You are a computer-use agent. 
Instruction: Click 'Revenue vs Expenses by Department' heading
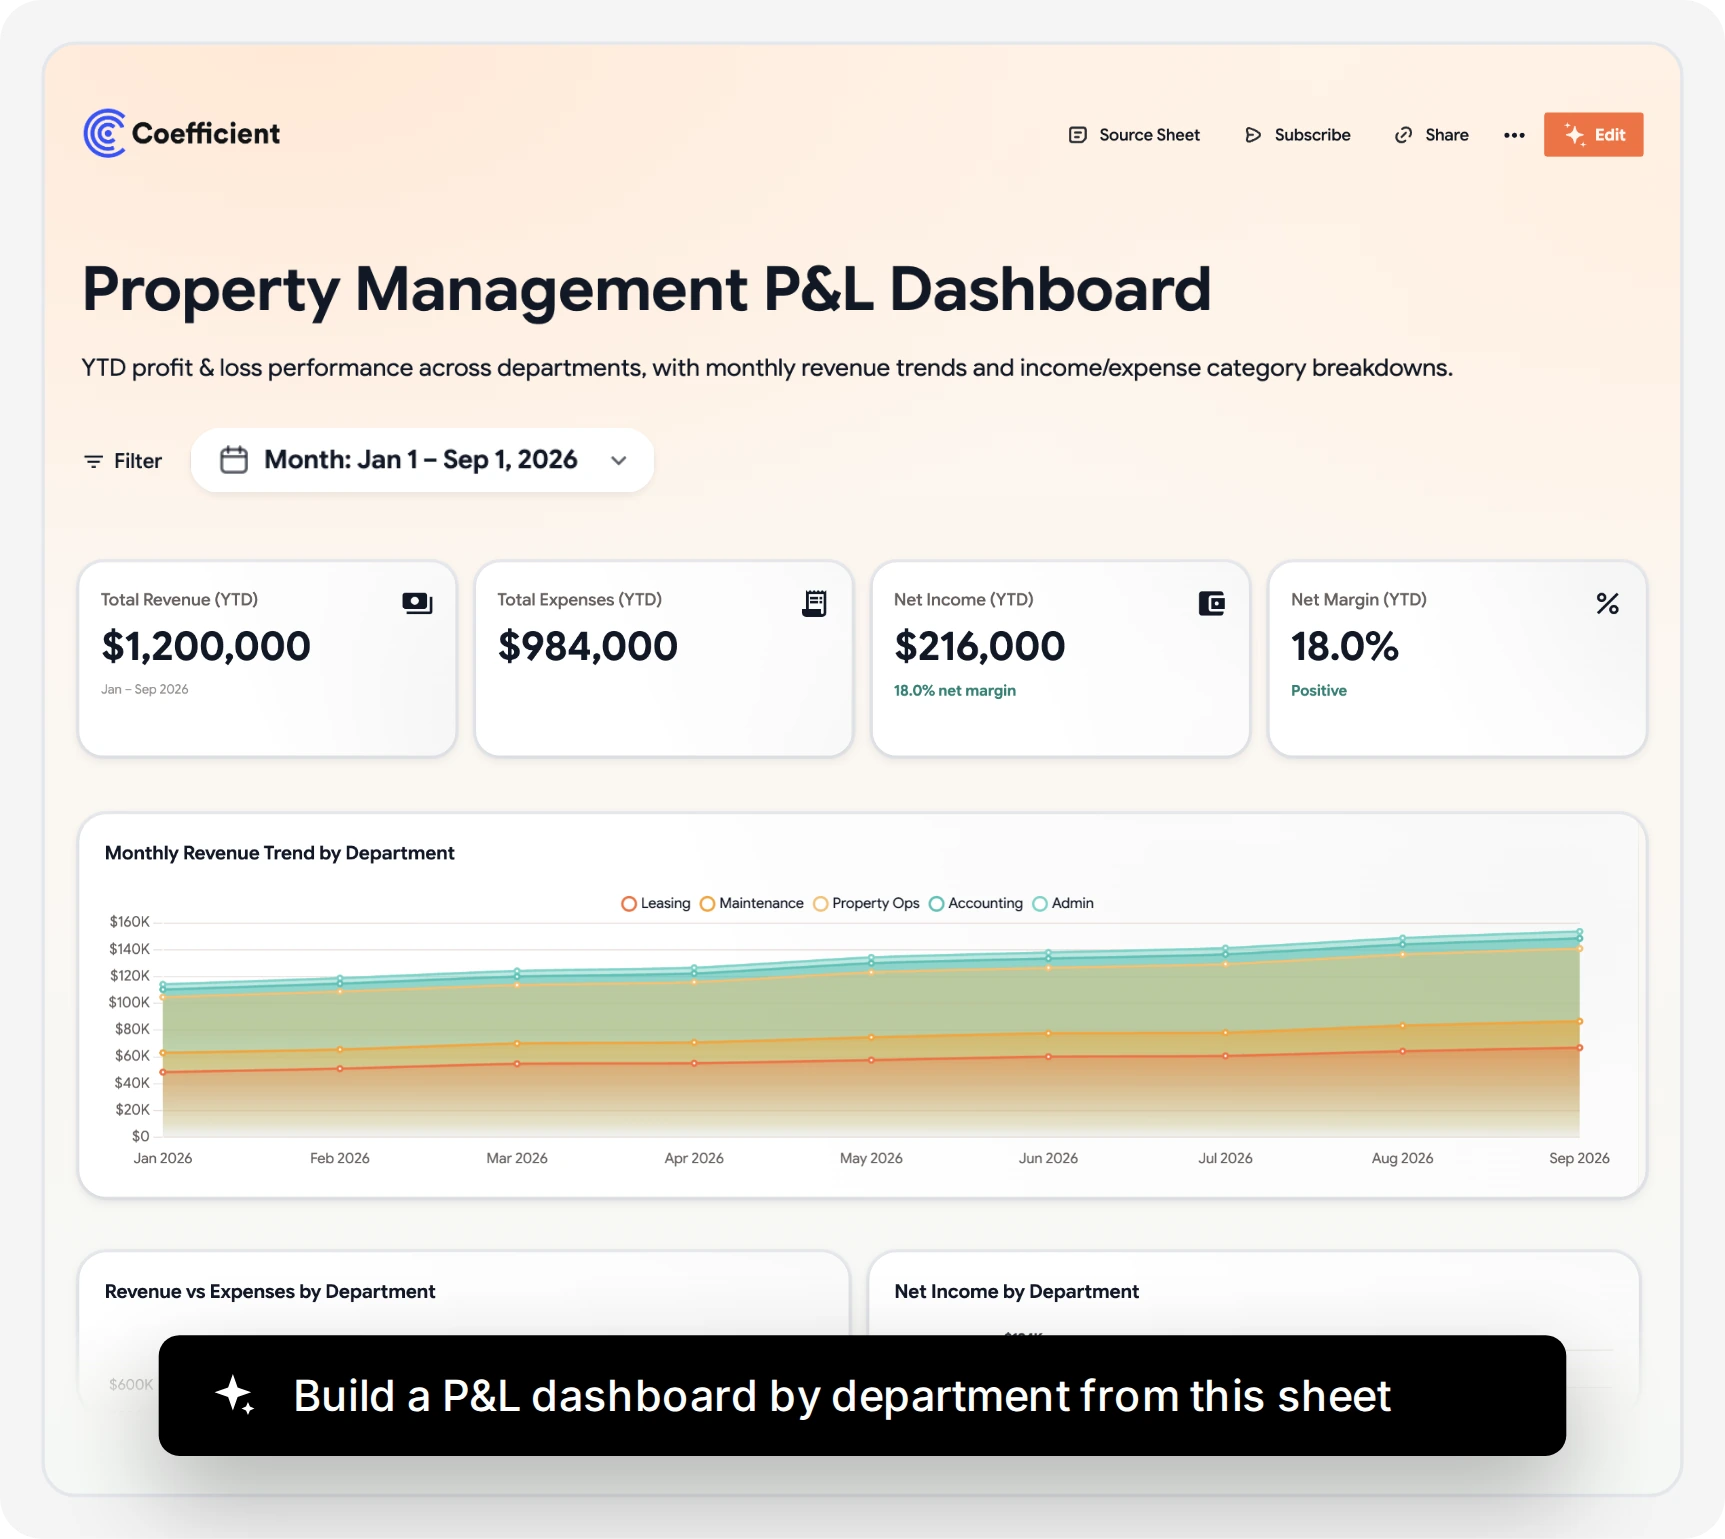click(270, 1291)
